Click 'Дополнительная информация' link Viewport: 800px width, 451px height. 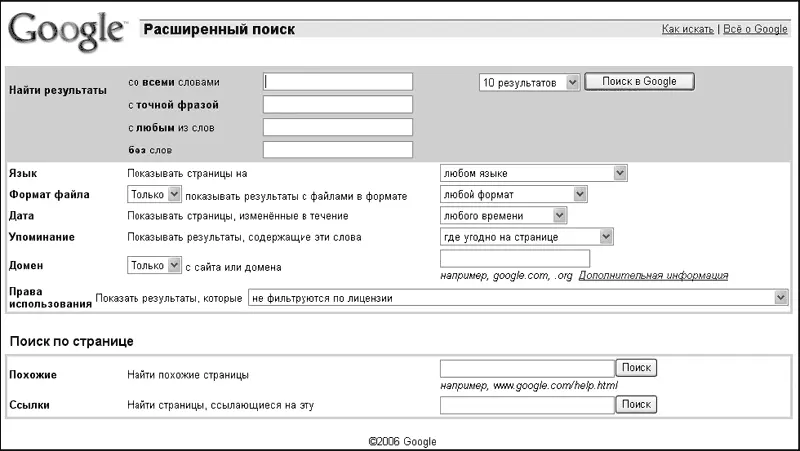[x=653, y=275]
